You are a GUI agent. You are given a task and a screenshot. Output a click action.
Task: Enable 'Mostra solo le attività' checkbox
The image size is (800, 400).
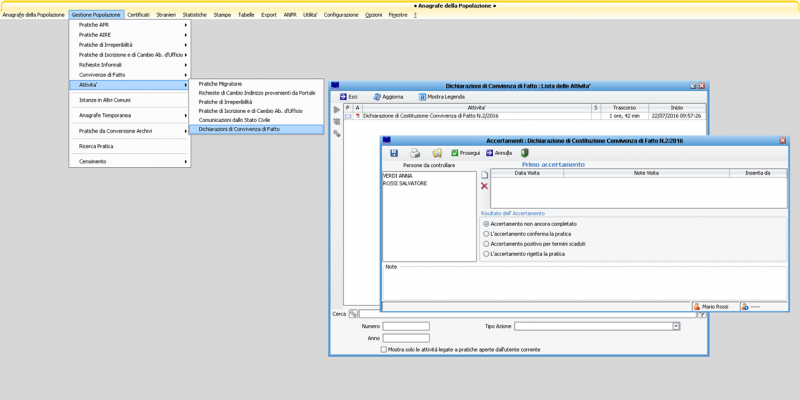tap(385, 350)
